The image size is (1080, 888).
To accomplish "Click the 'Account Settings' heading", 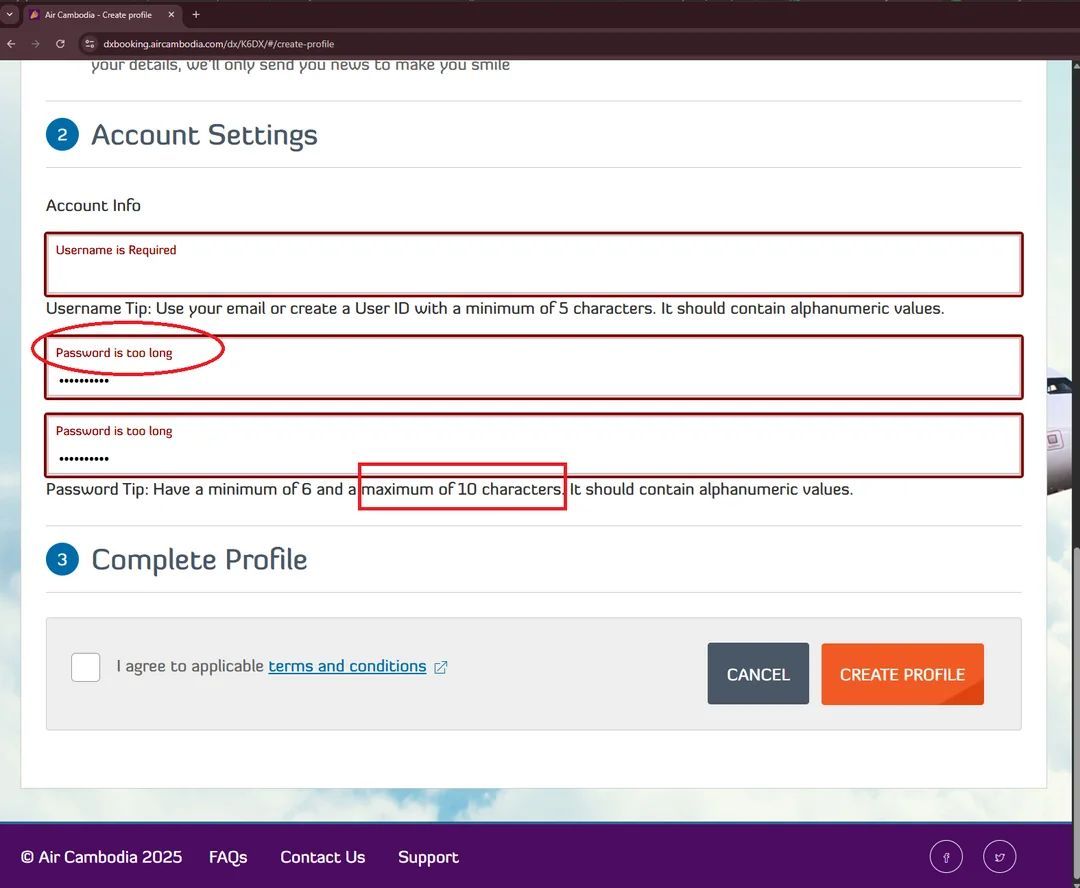I will (x=205, y=135).
